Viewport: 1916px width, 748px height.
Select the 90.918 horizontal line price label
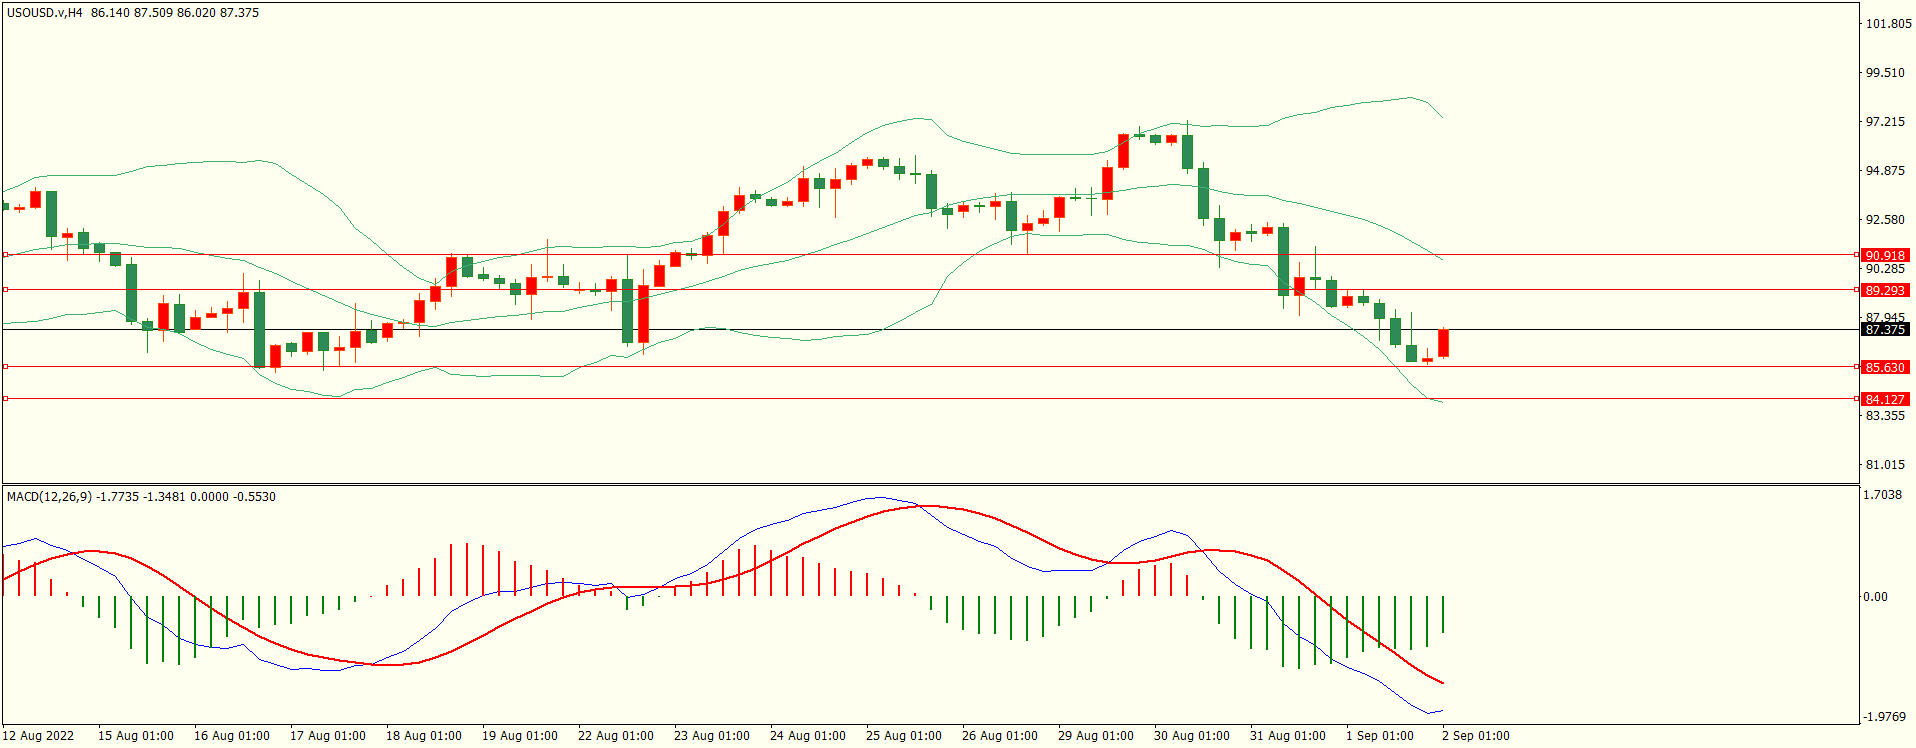click(1885, 256)
